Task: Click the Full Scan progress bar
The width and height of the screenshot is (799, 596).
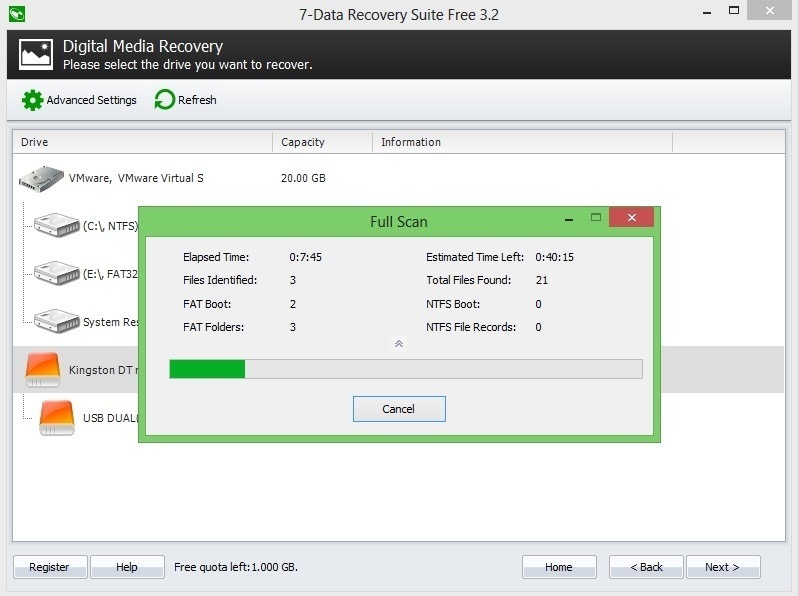Action: coord(406,369)
